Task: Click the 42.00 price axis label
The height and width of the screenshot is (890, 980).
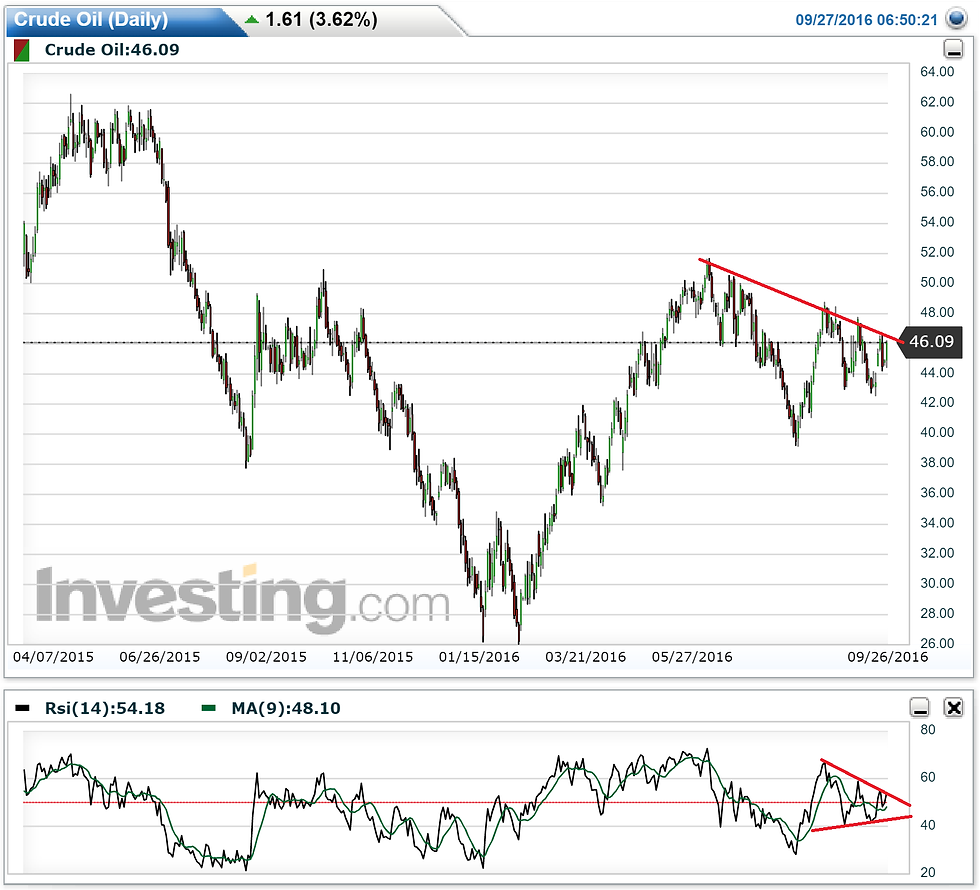Action: click(937, 402)
